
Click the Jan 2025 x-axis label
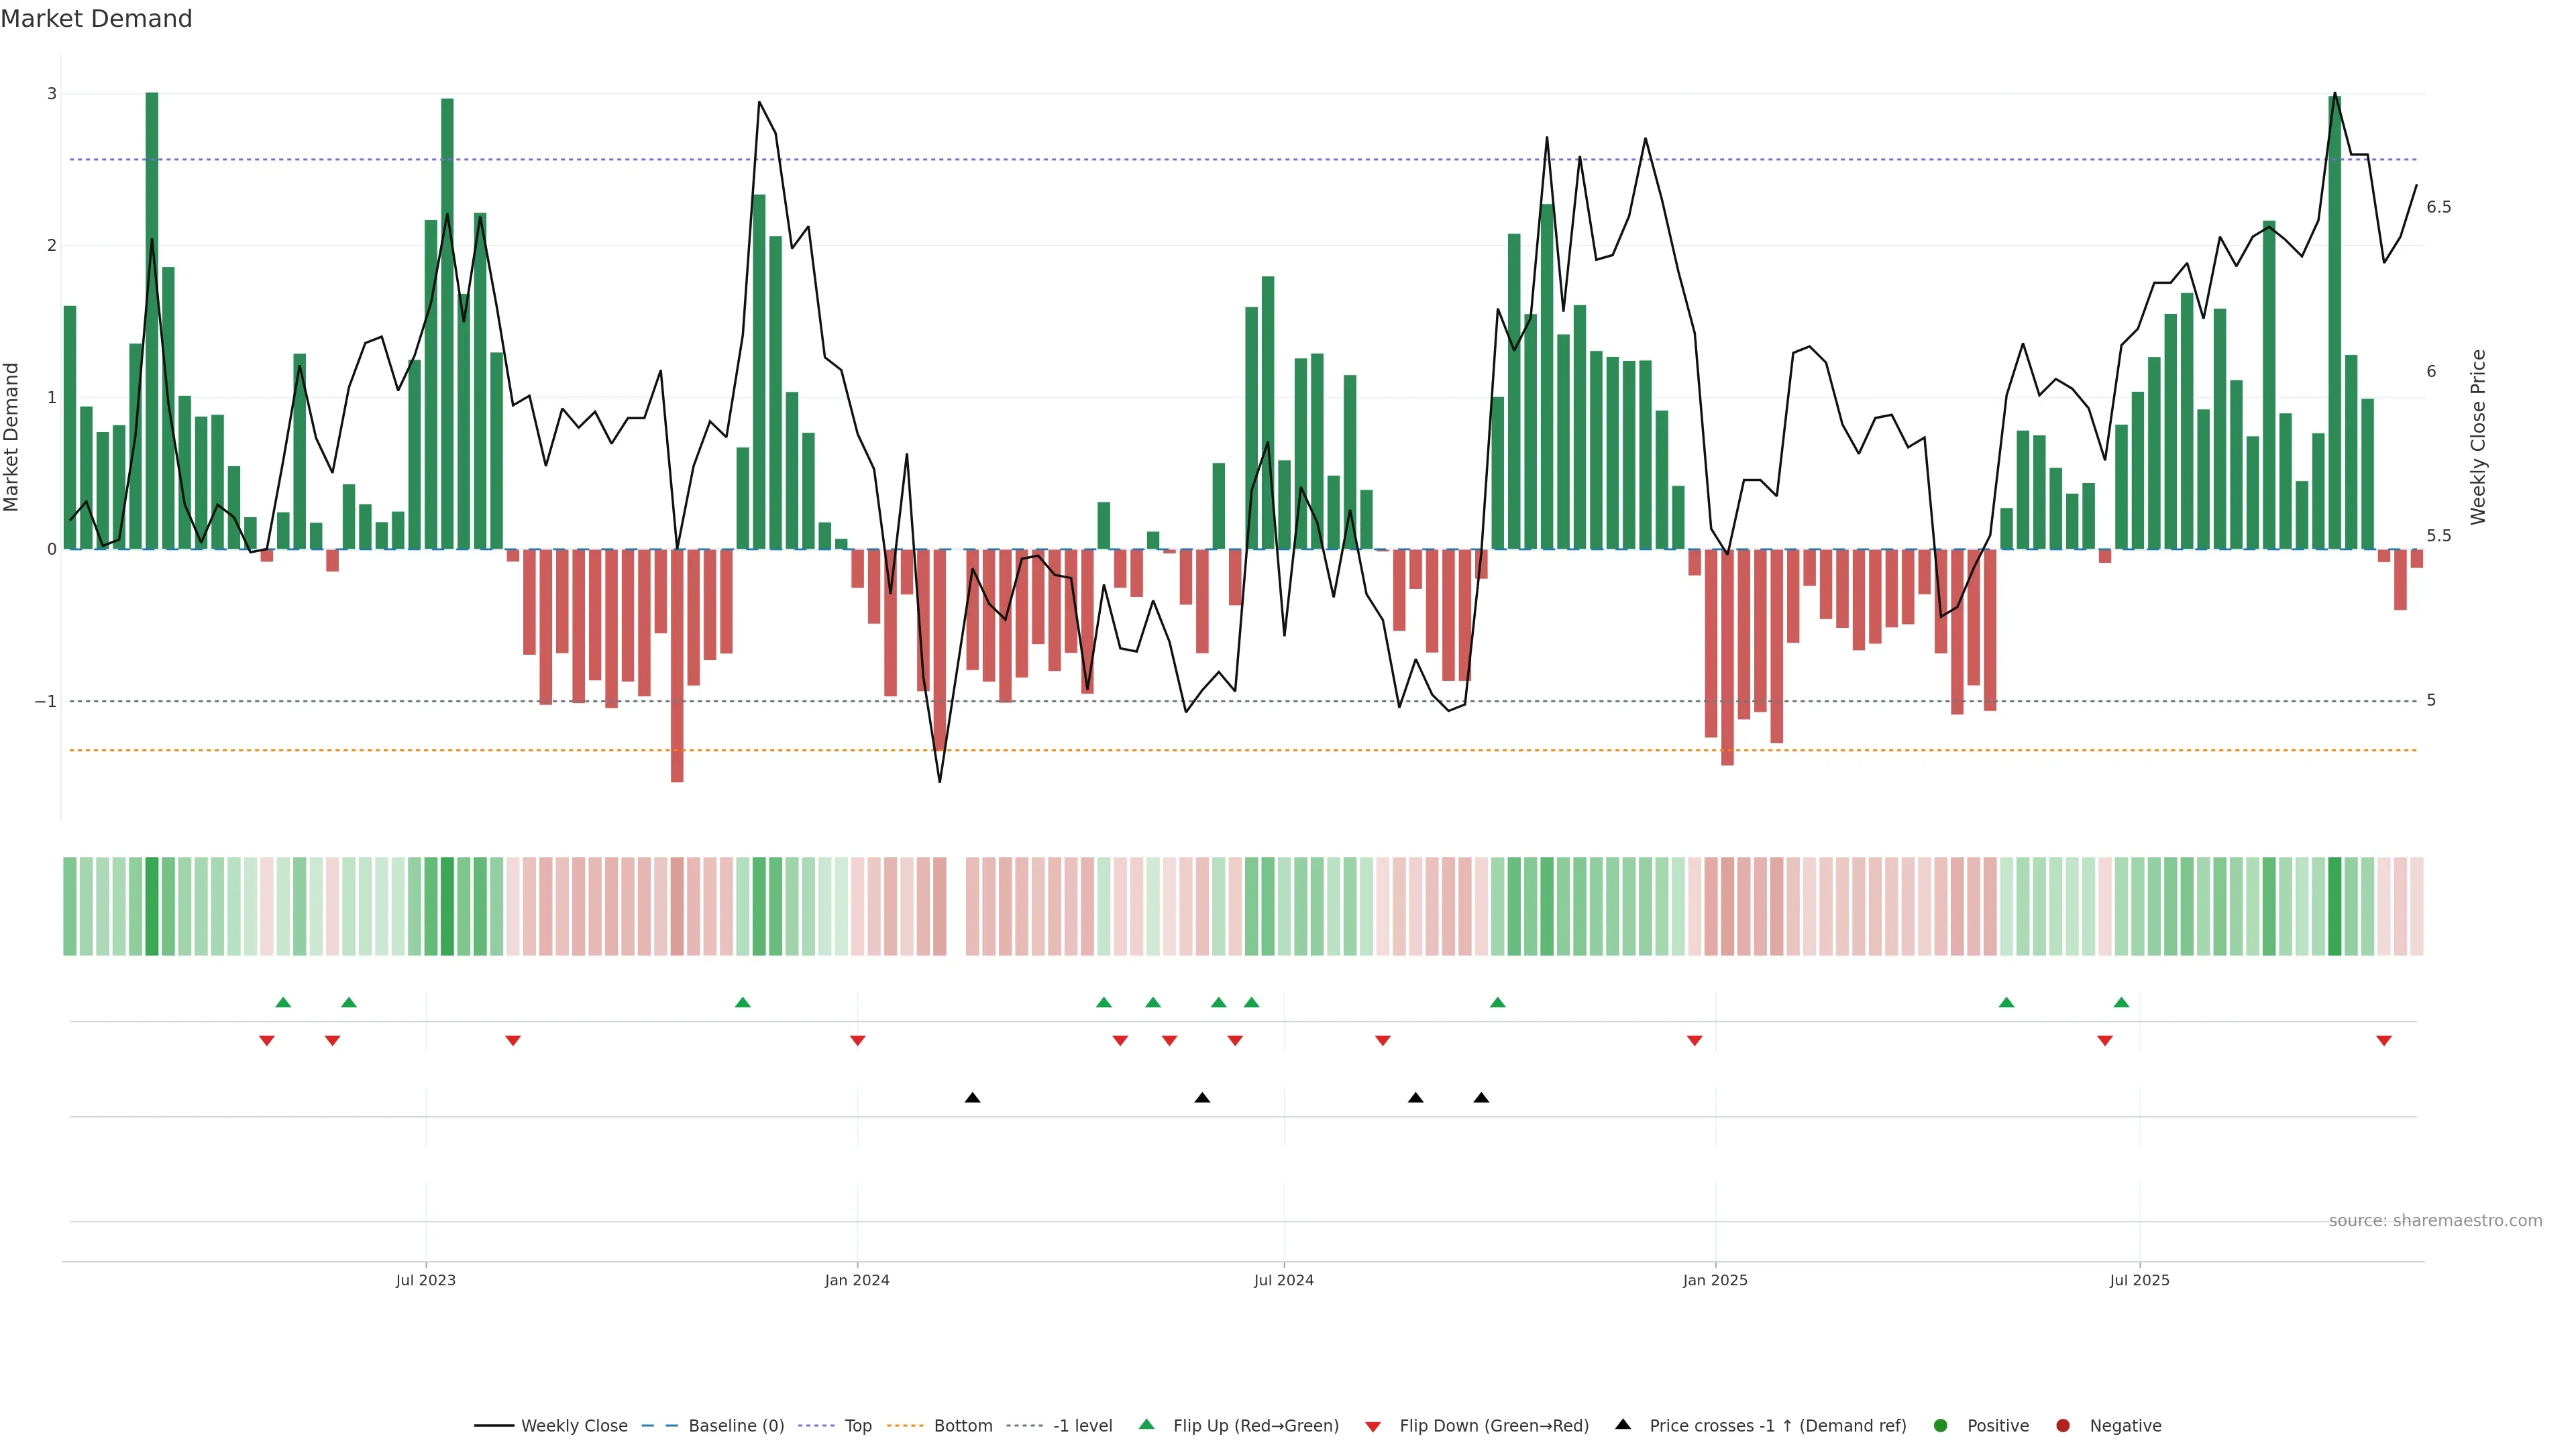point(1715,1280)
